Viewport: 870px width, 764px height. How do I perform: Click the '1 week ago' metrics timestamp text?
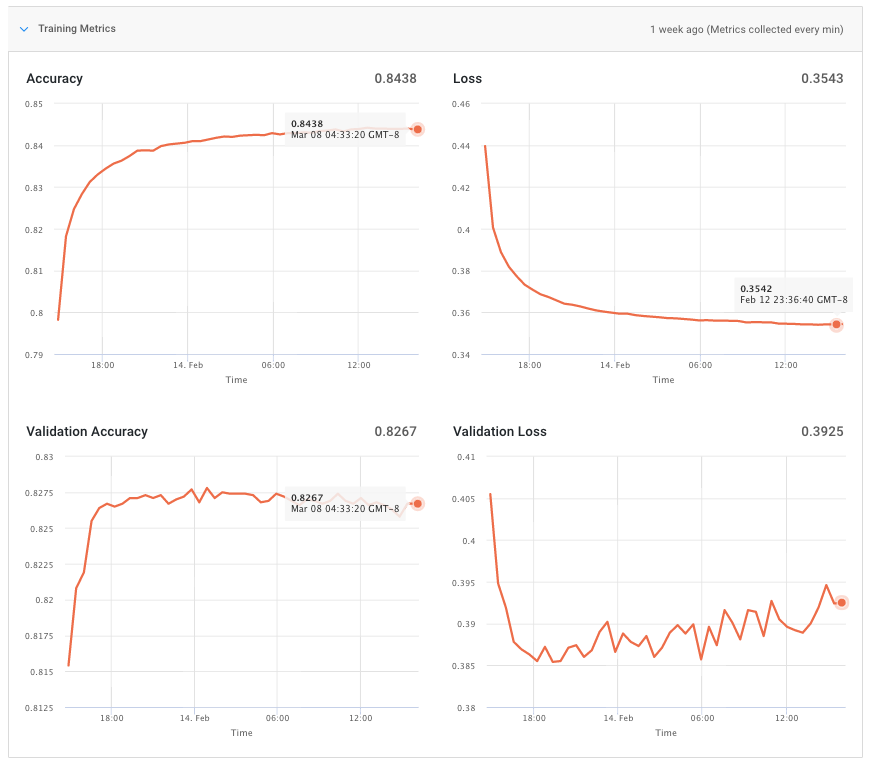tap(746, 30)
